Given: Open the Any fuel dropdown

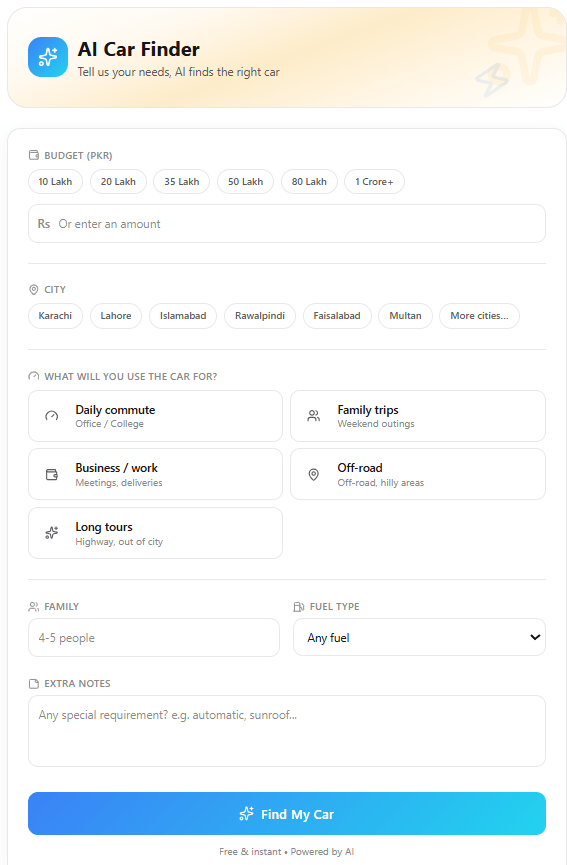Looking at the screenshot, I should tap(419, 637).
